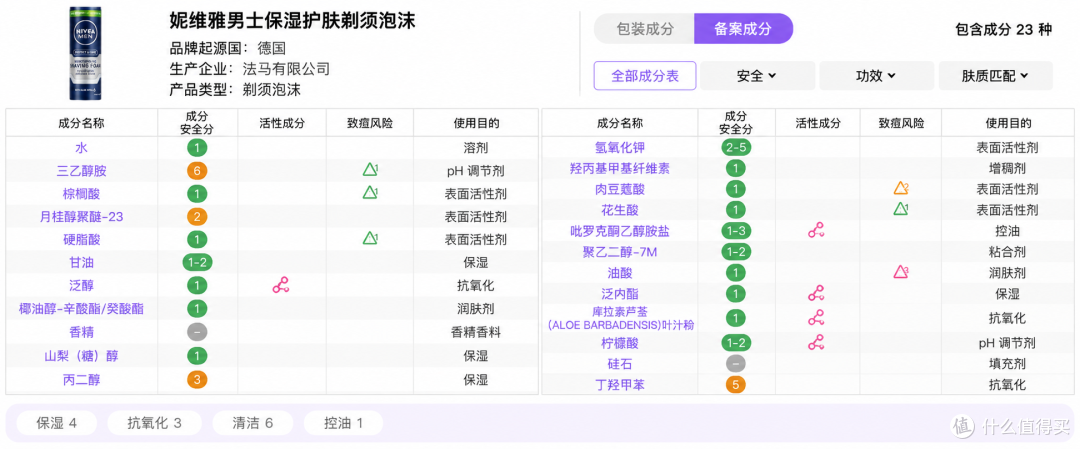
Task: Click the acne risk triangle for 三乙醇胺
Action: (371, 170)
